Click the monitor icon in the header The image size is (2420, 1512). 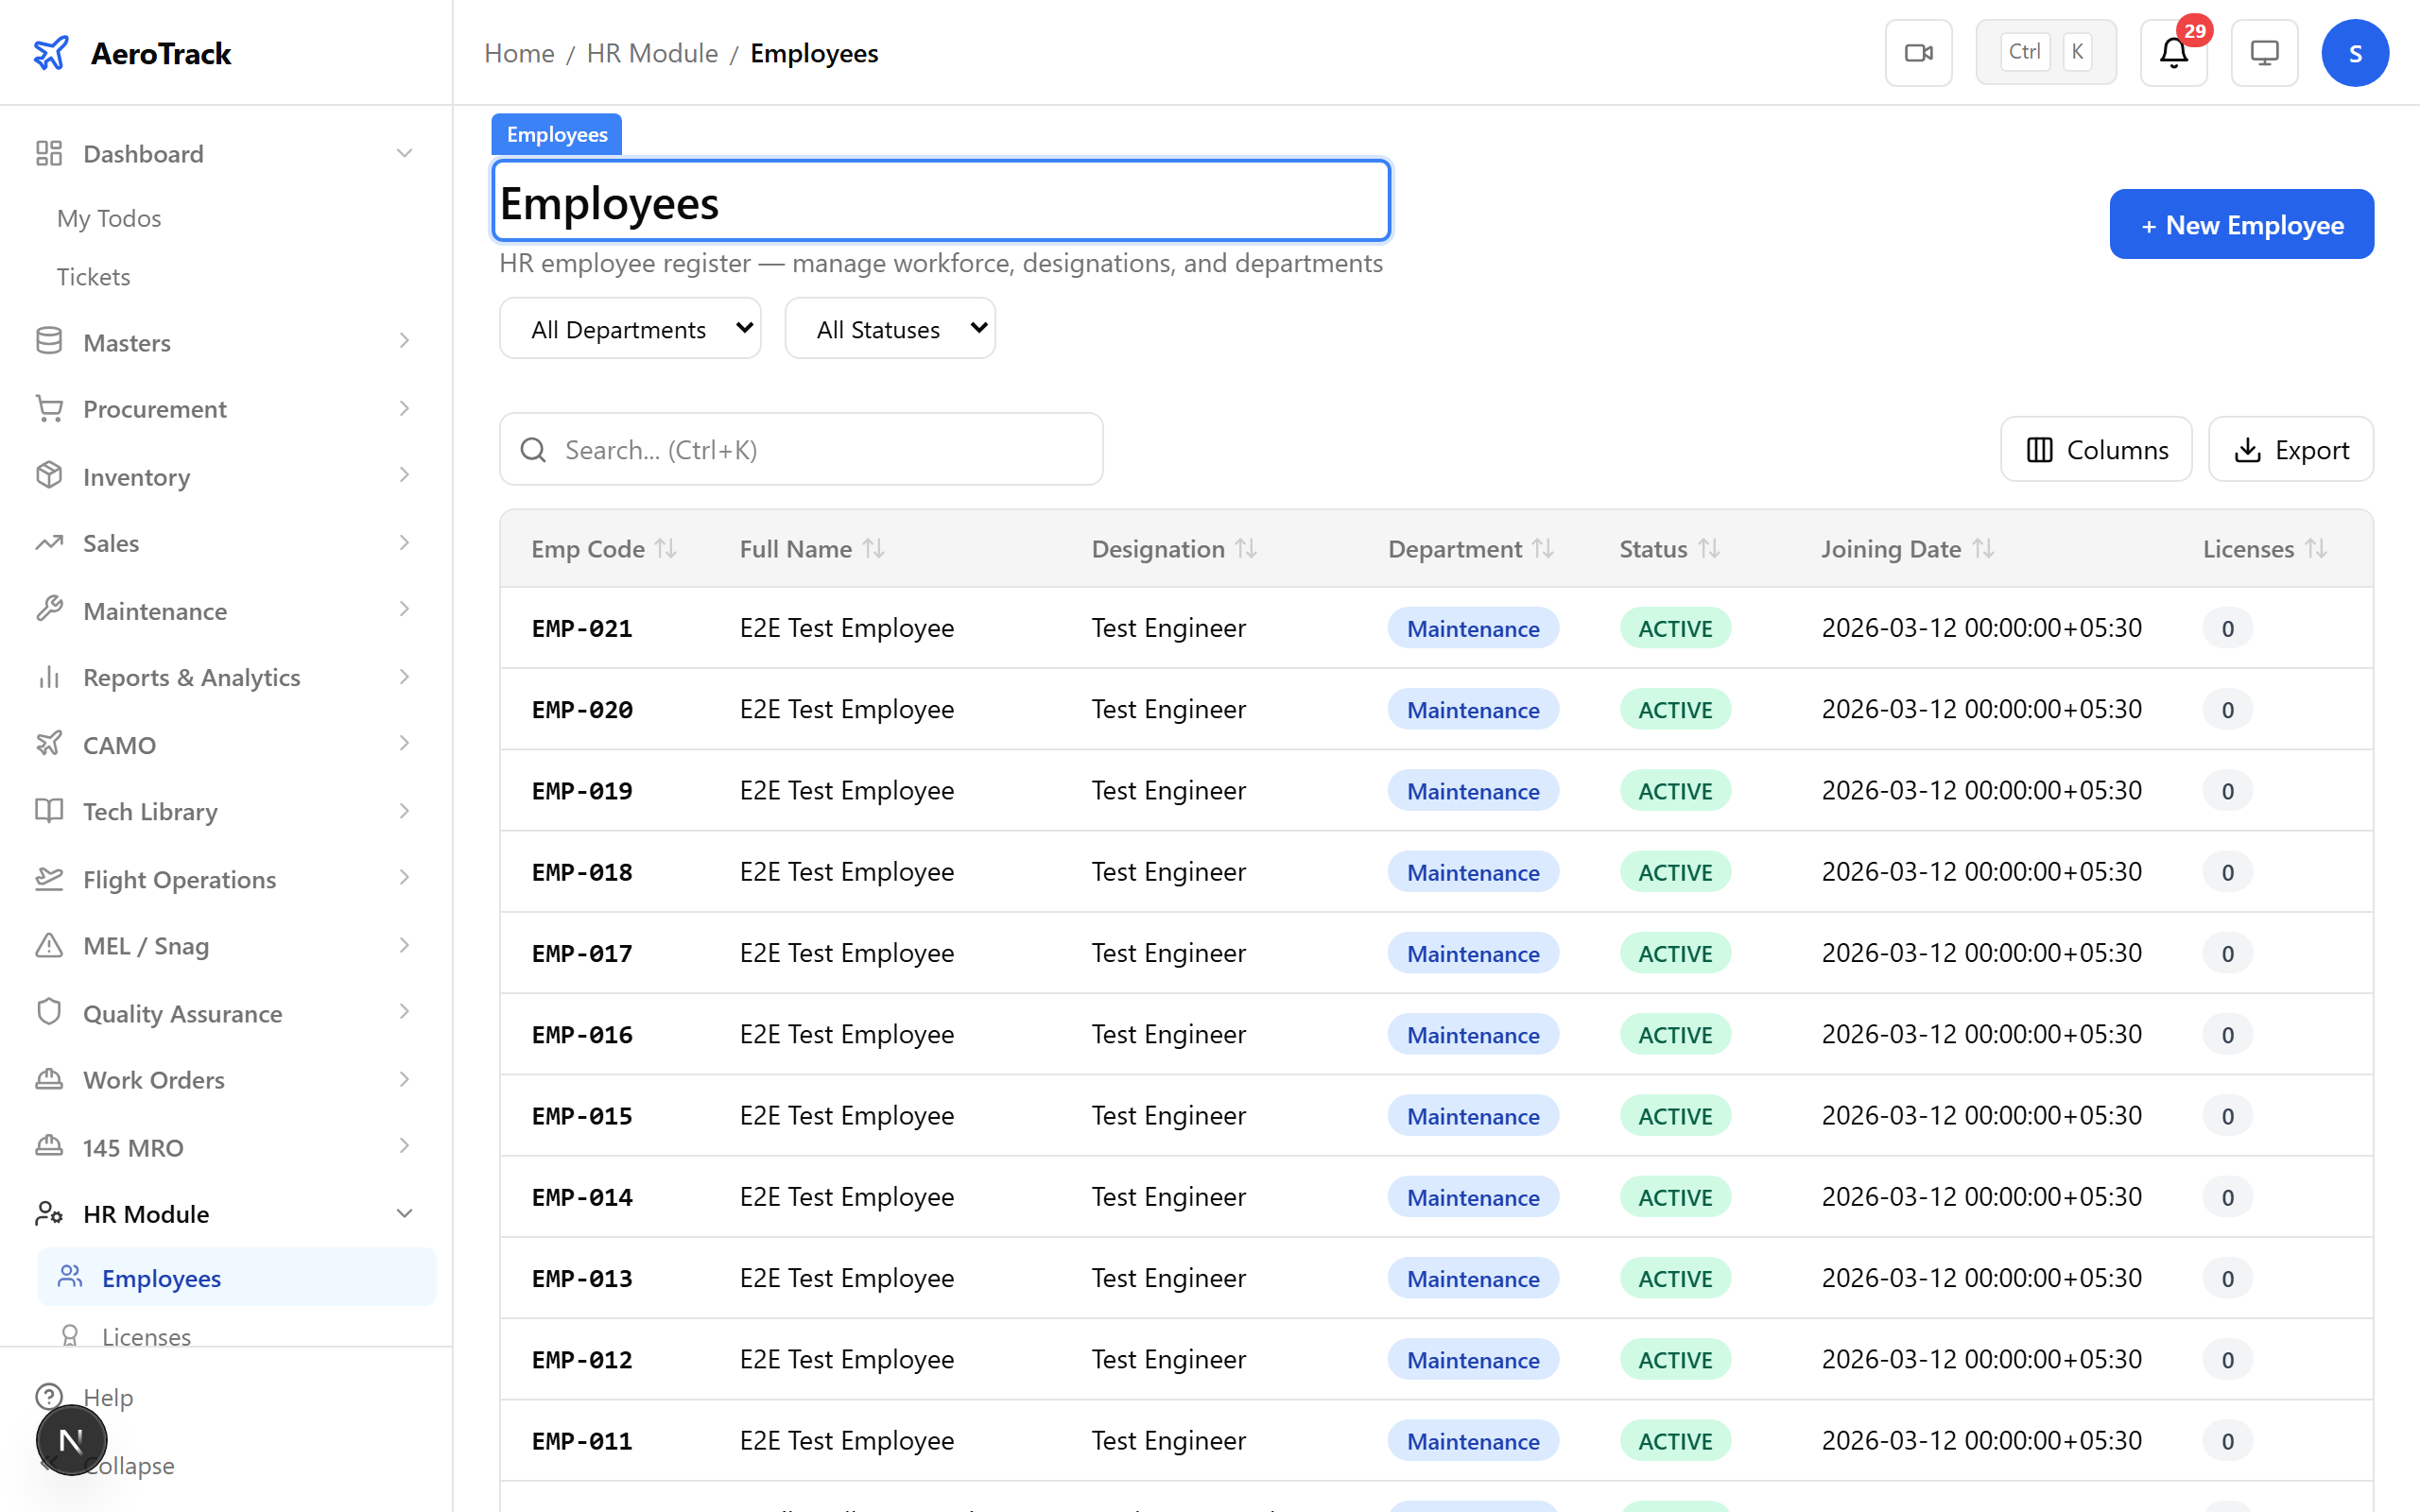2264,52
